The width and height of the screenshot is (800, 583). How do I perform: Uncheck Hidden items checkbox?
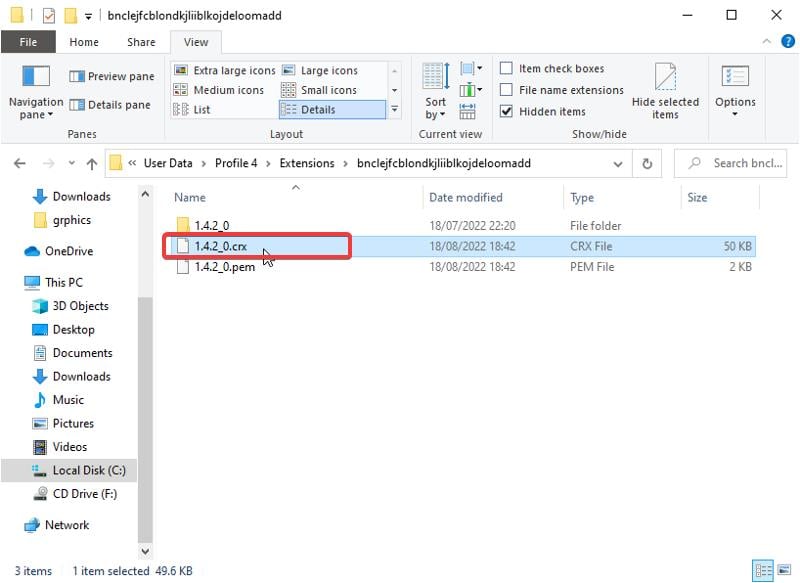point(506,111)
